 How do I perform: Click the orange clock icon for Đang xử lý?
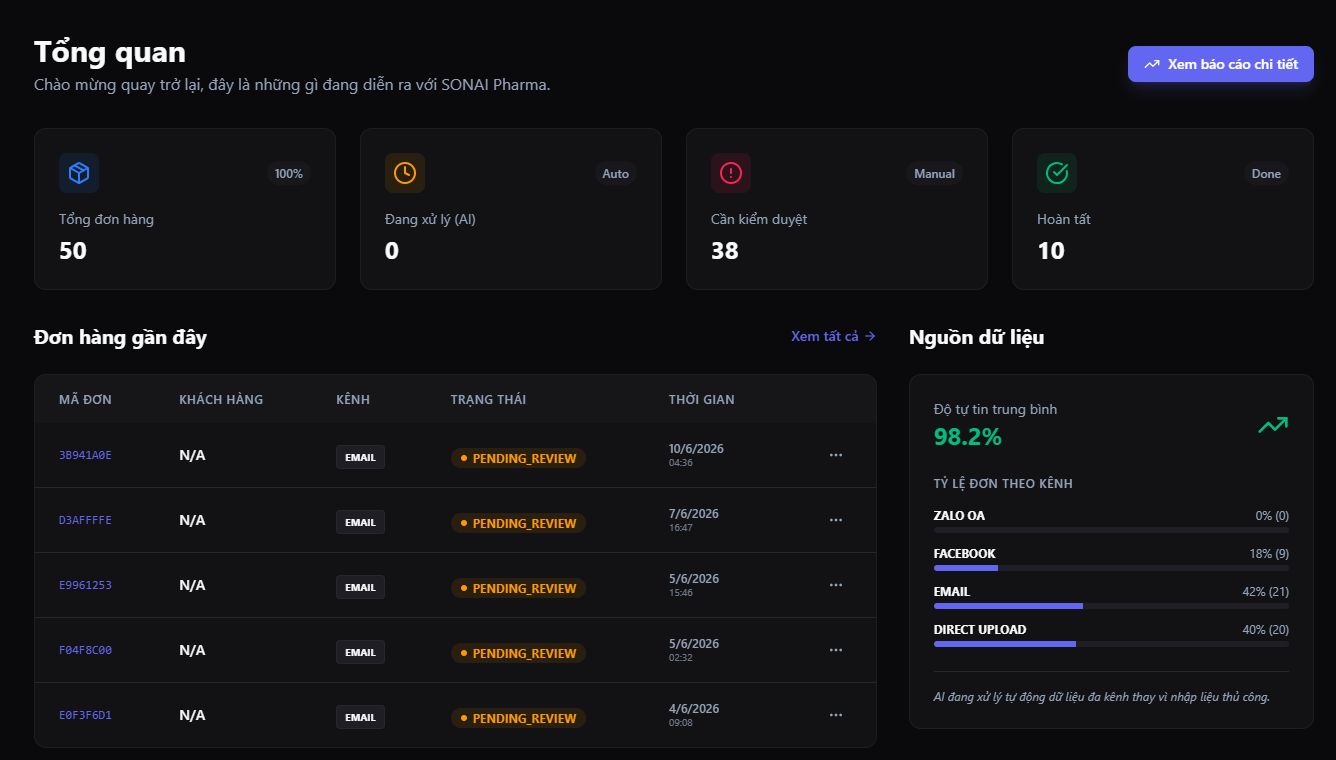405,173
